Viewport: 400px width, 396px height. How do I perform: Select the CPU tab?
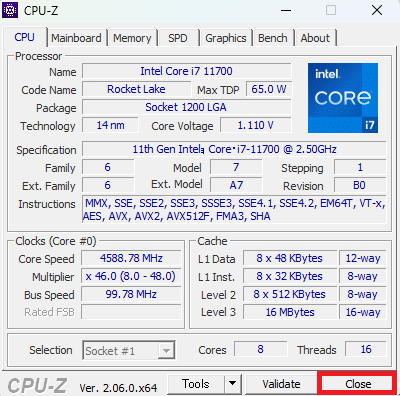(24, 37)
